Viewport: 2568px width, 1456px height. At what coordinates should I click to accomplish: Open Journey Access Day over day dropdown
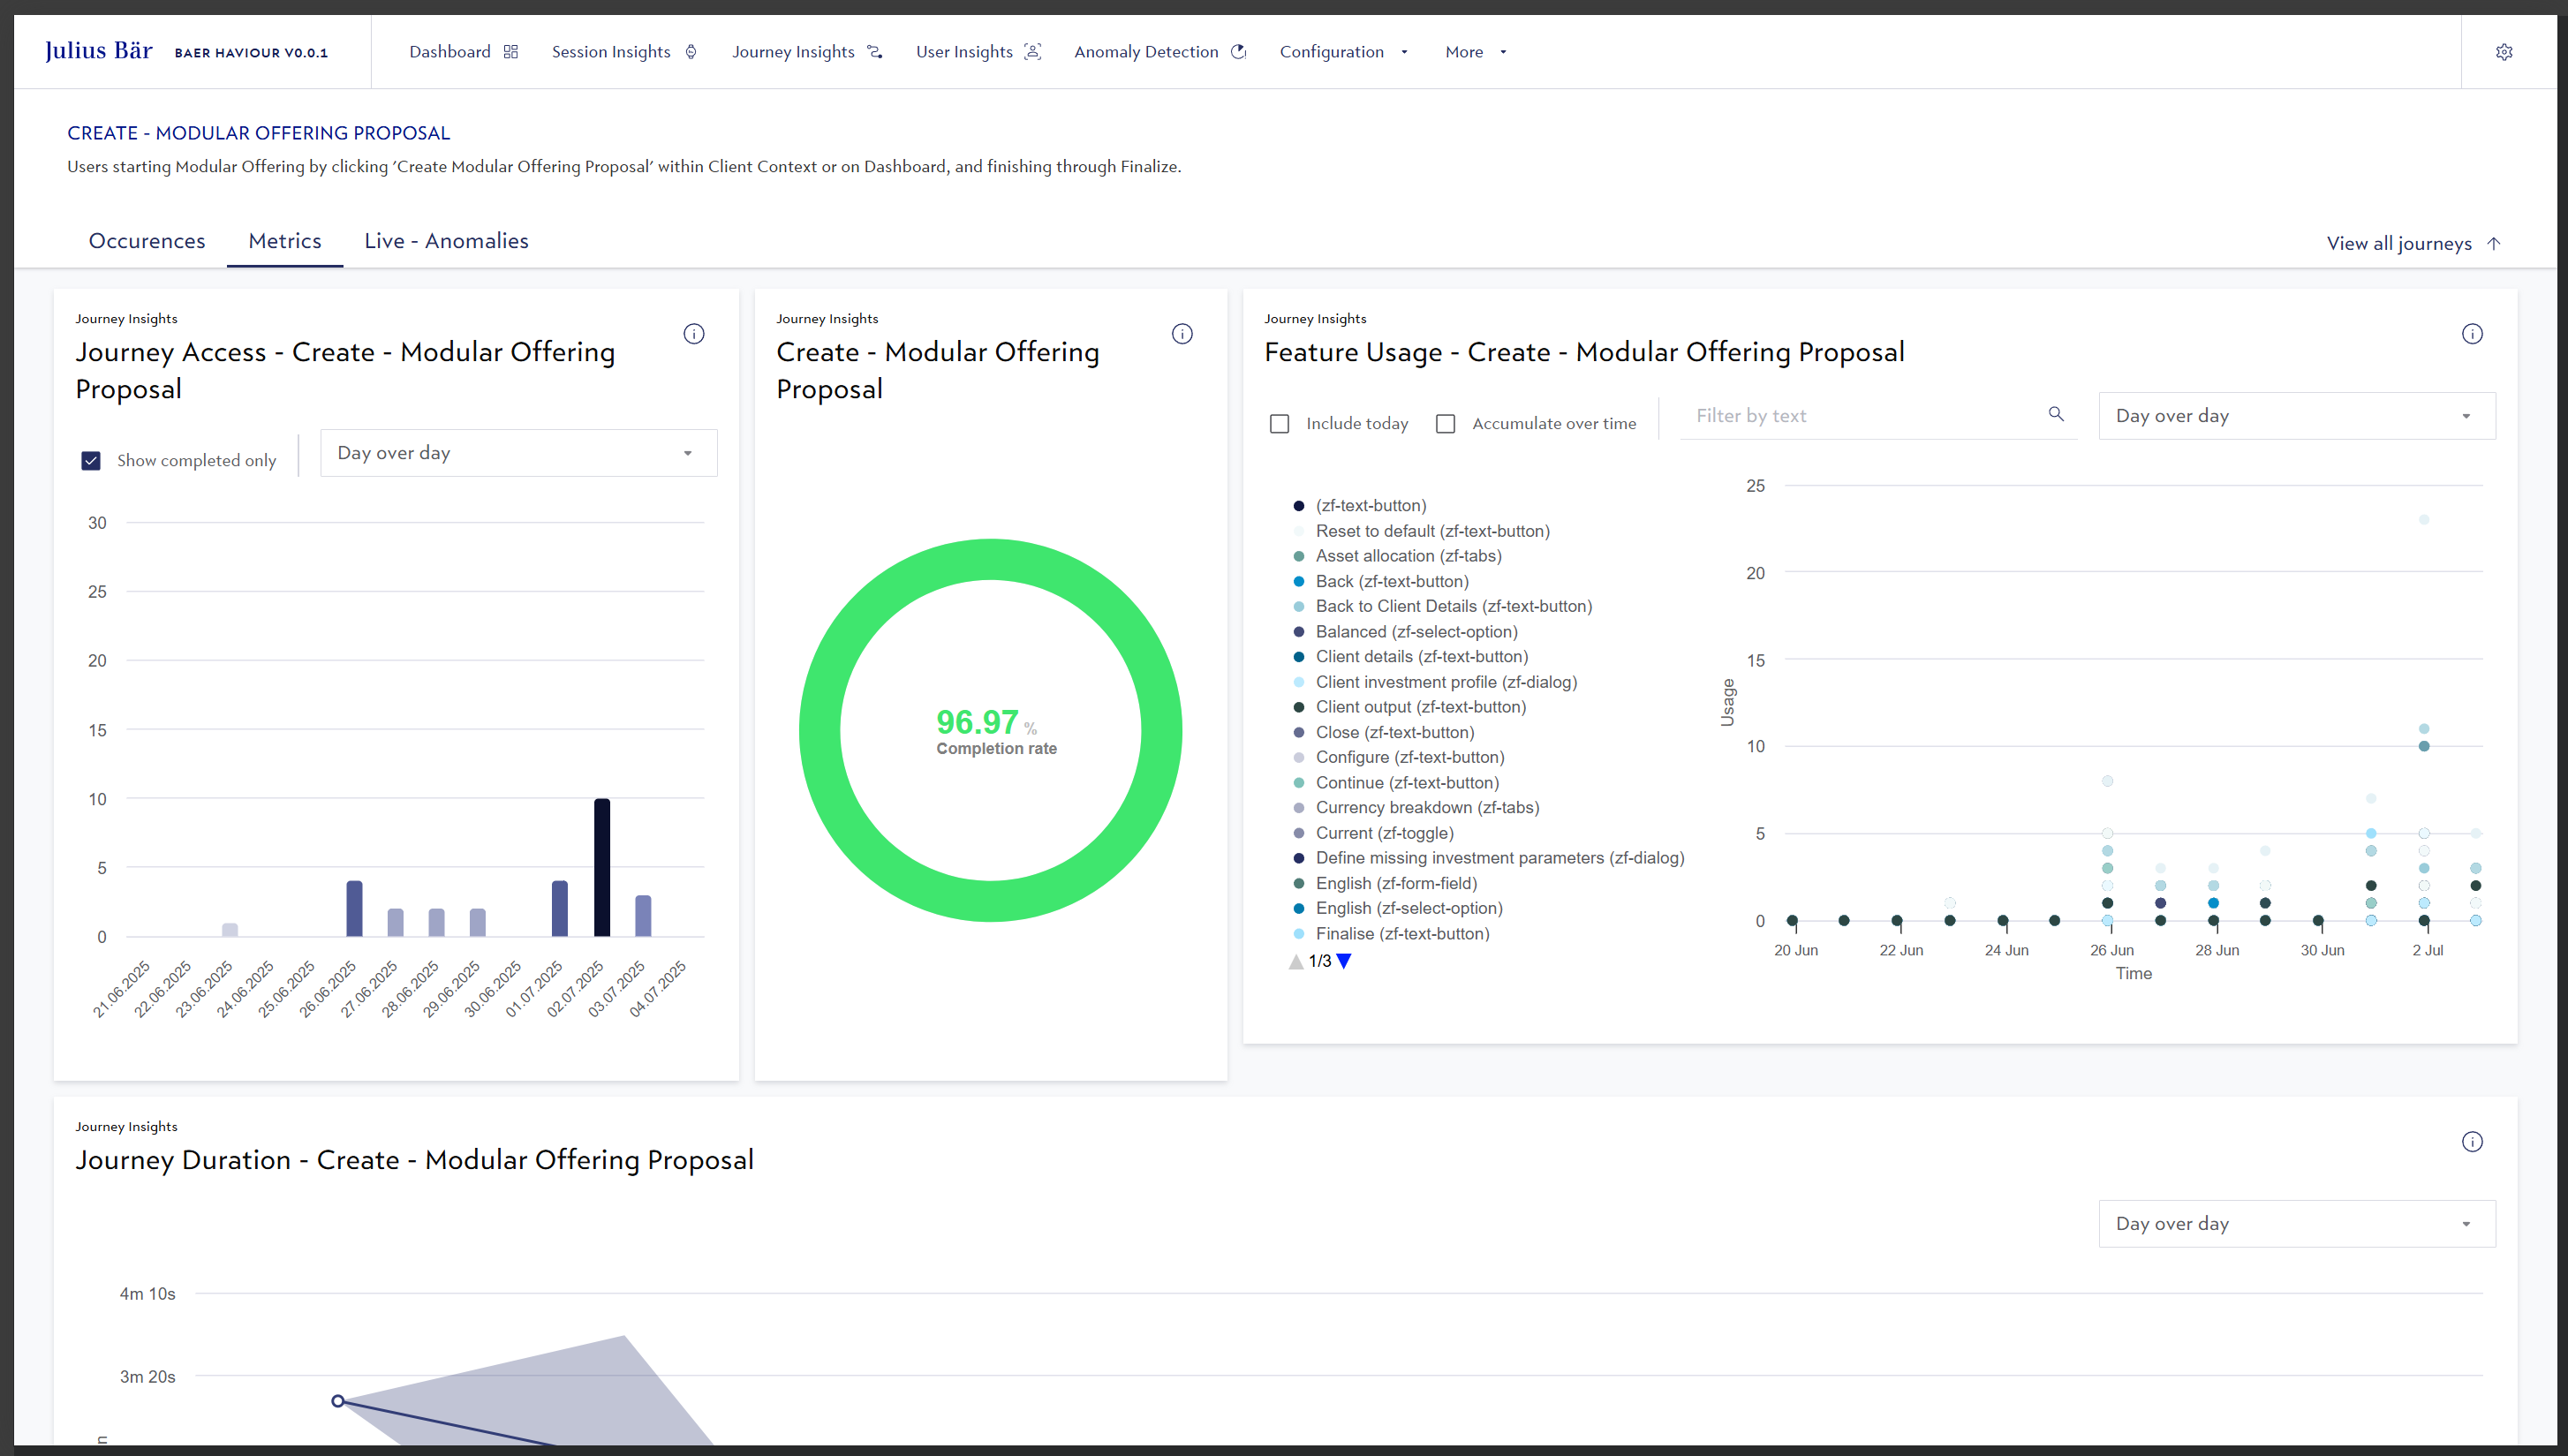518,453
